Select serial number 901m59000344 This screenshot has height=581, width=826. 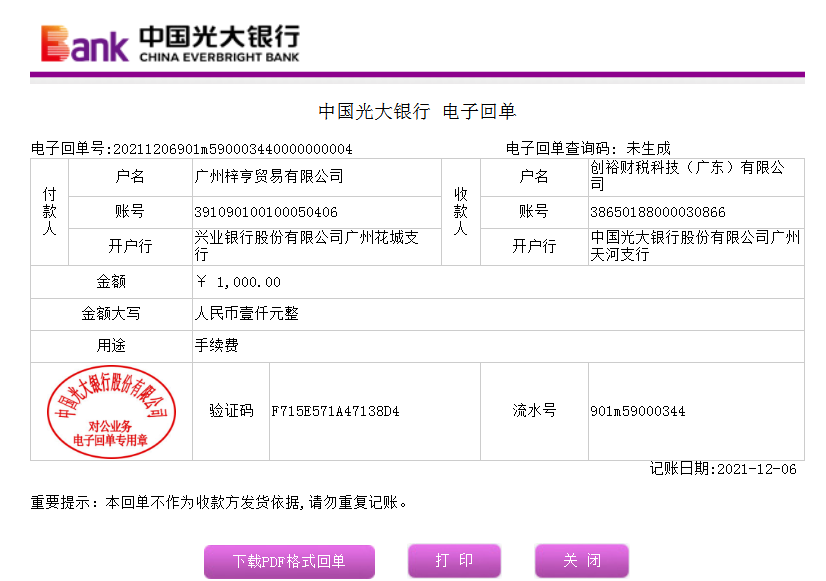tap(638, 411)
